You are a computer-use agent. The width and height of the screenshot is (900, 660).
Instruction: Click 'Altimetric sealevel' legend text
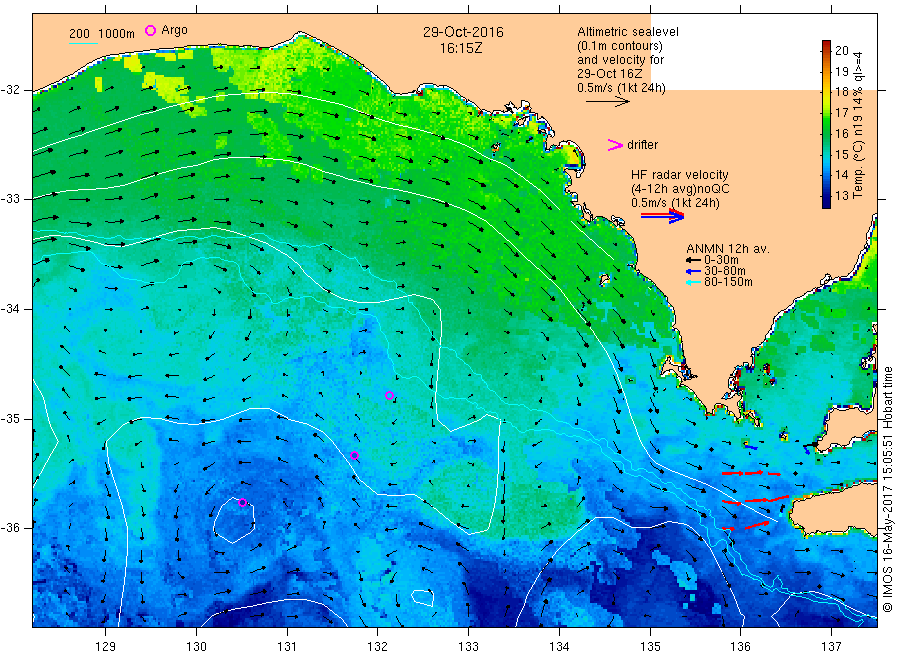point(627,32)
